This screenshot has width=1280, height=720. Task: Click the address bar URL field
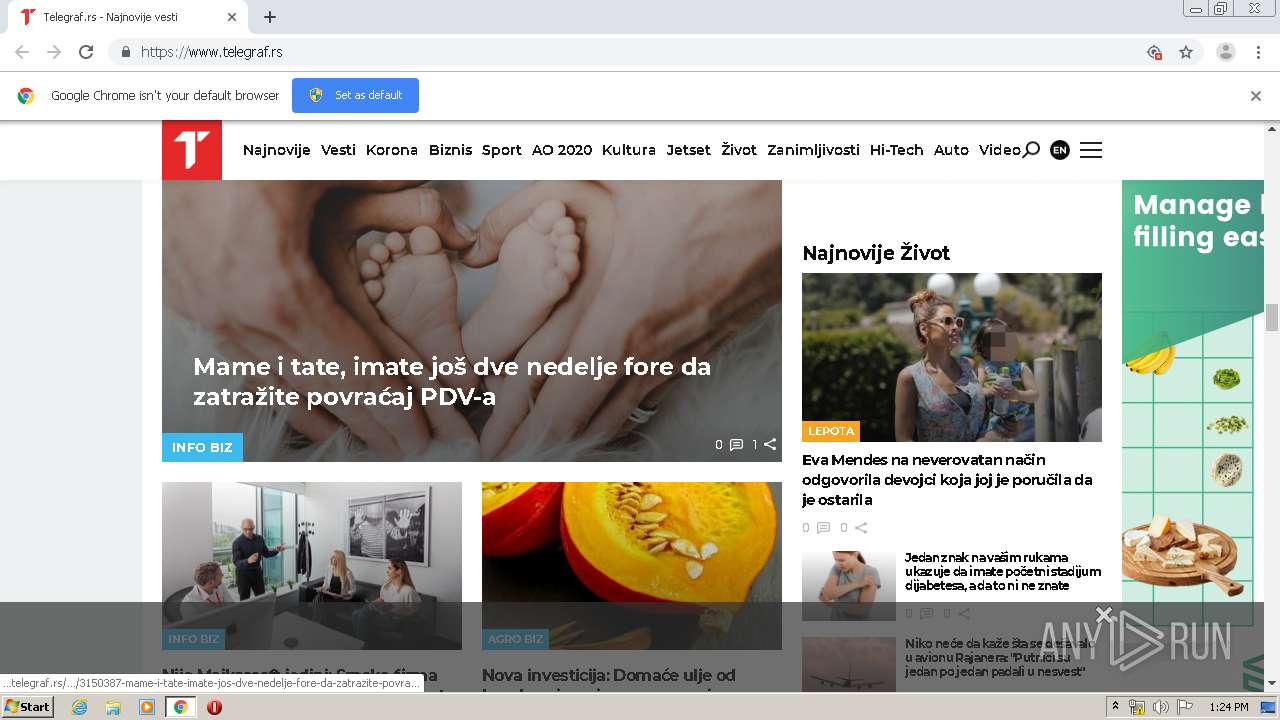pos(620,52)
